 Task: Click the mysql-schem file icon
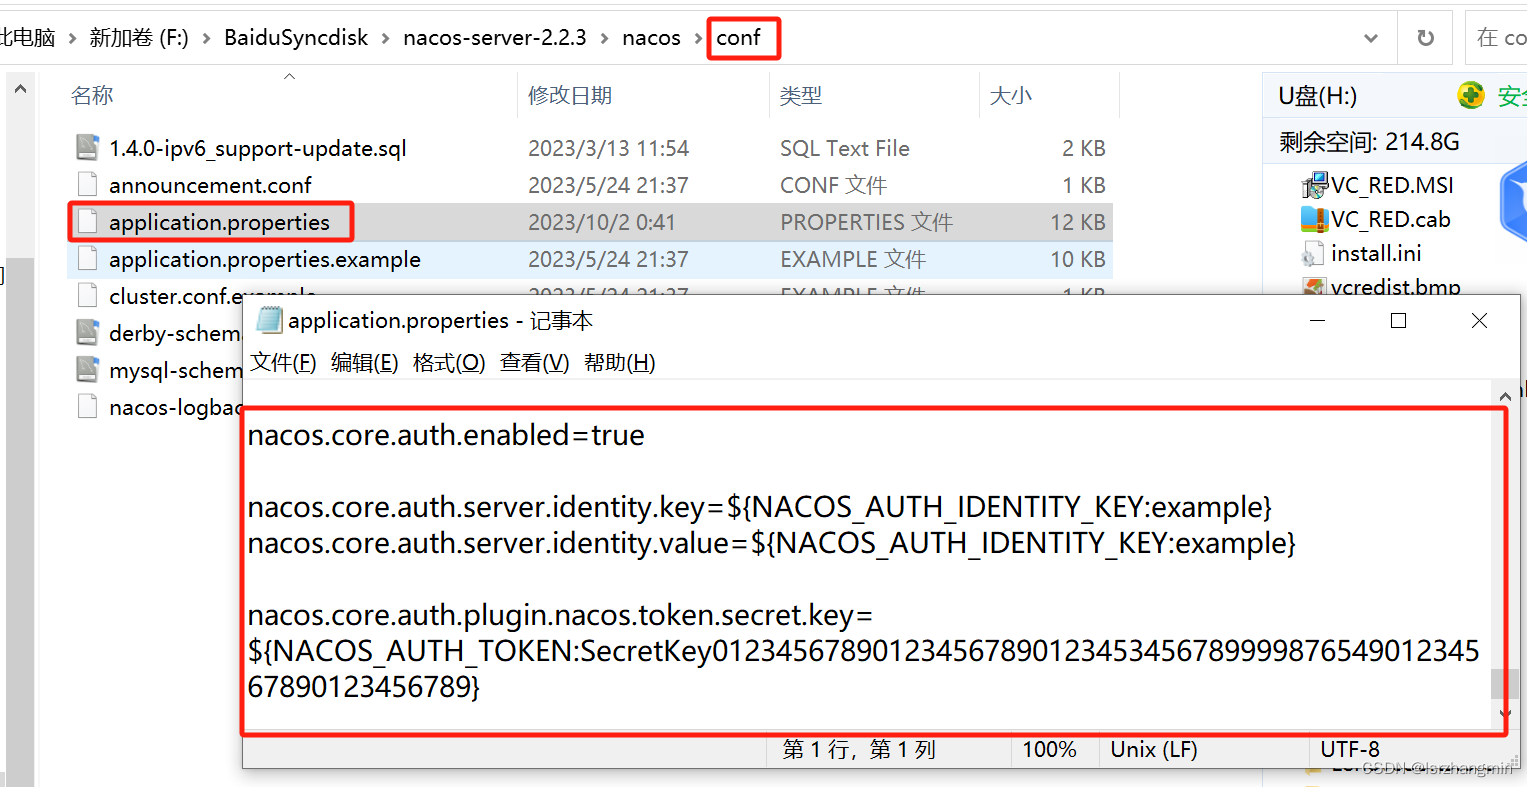[x=88, y=369]
